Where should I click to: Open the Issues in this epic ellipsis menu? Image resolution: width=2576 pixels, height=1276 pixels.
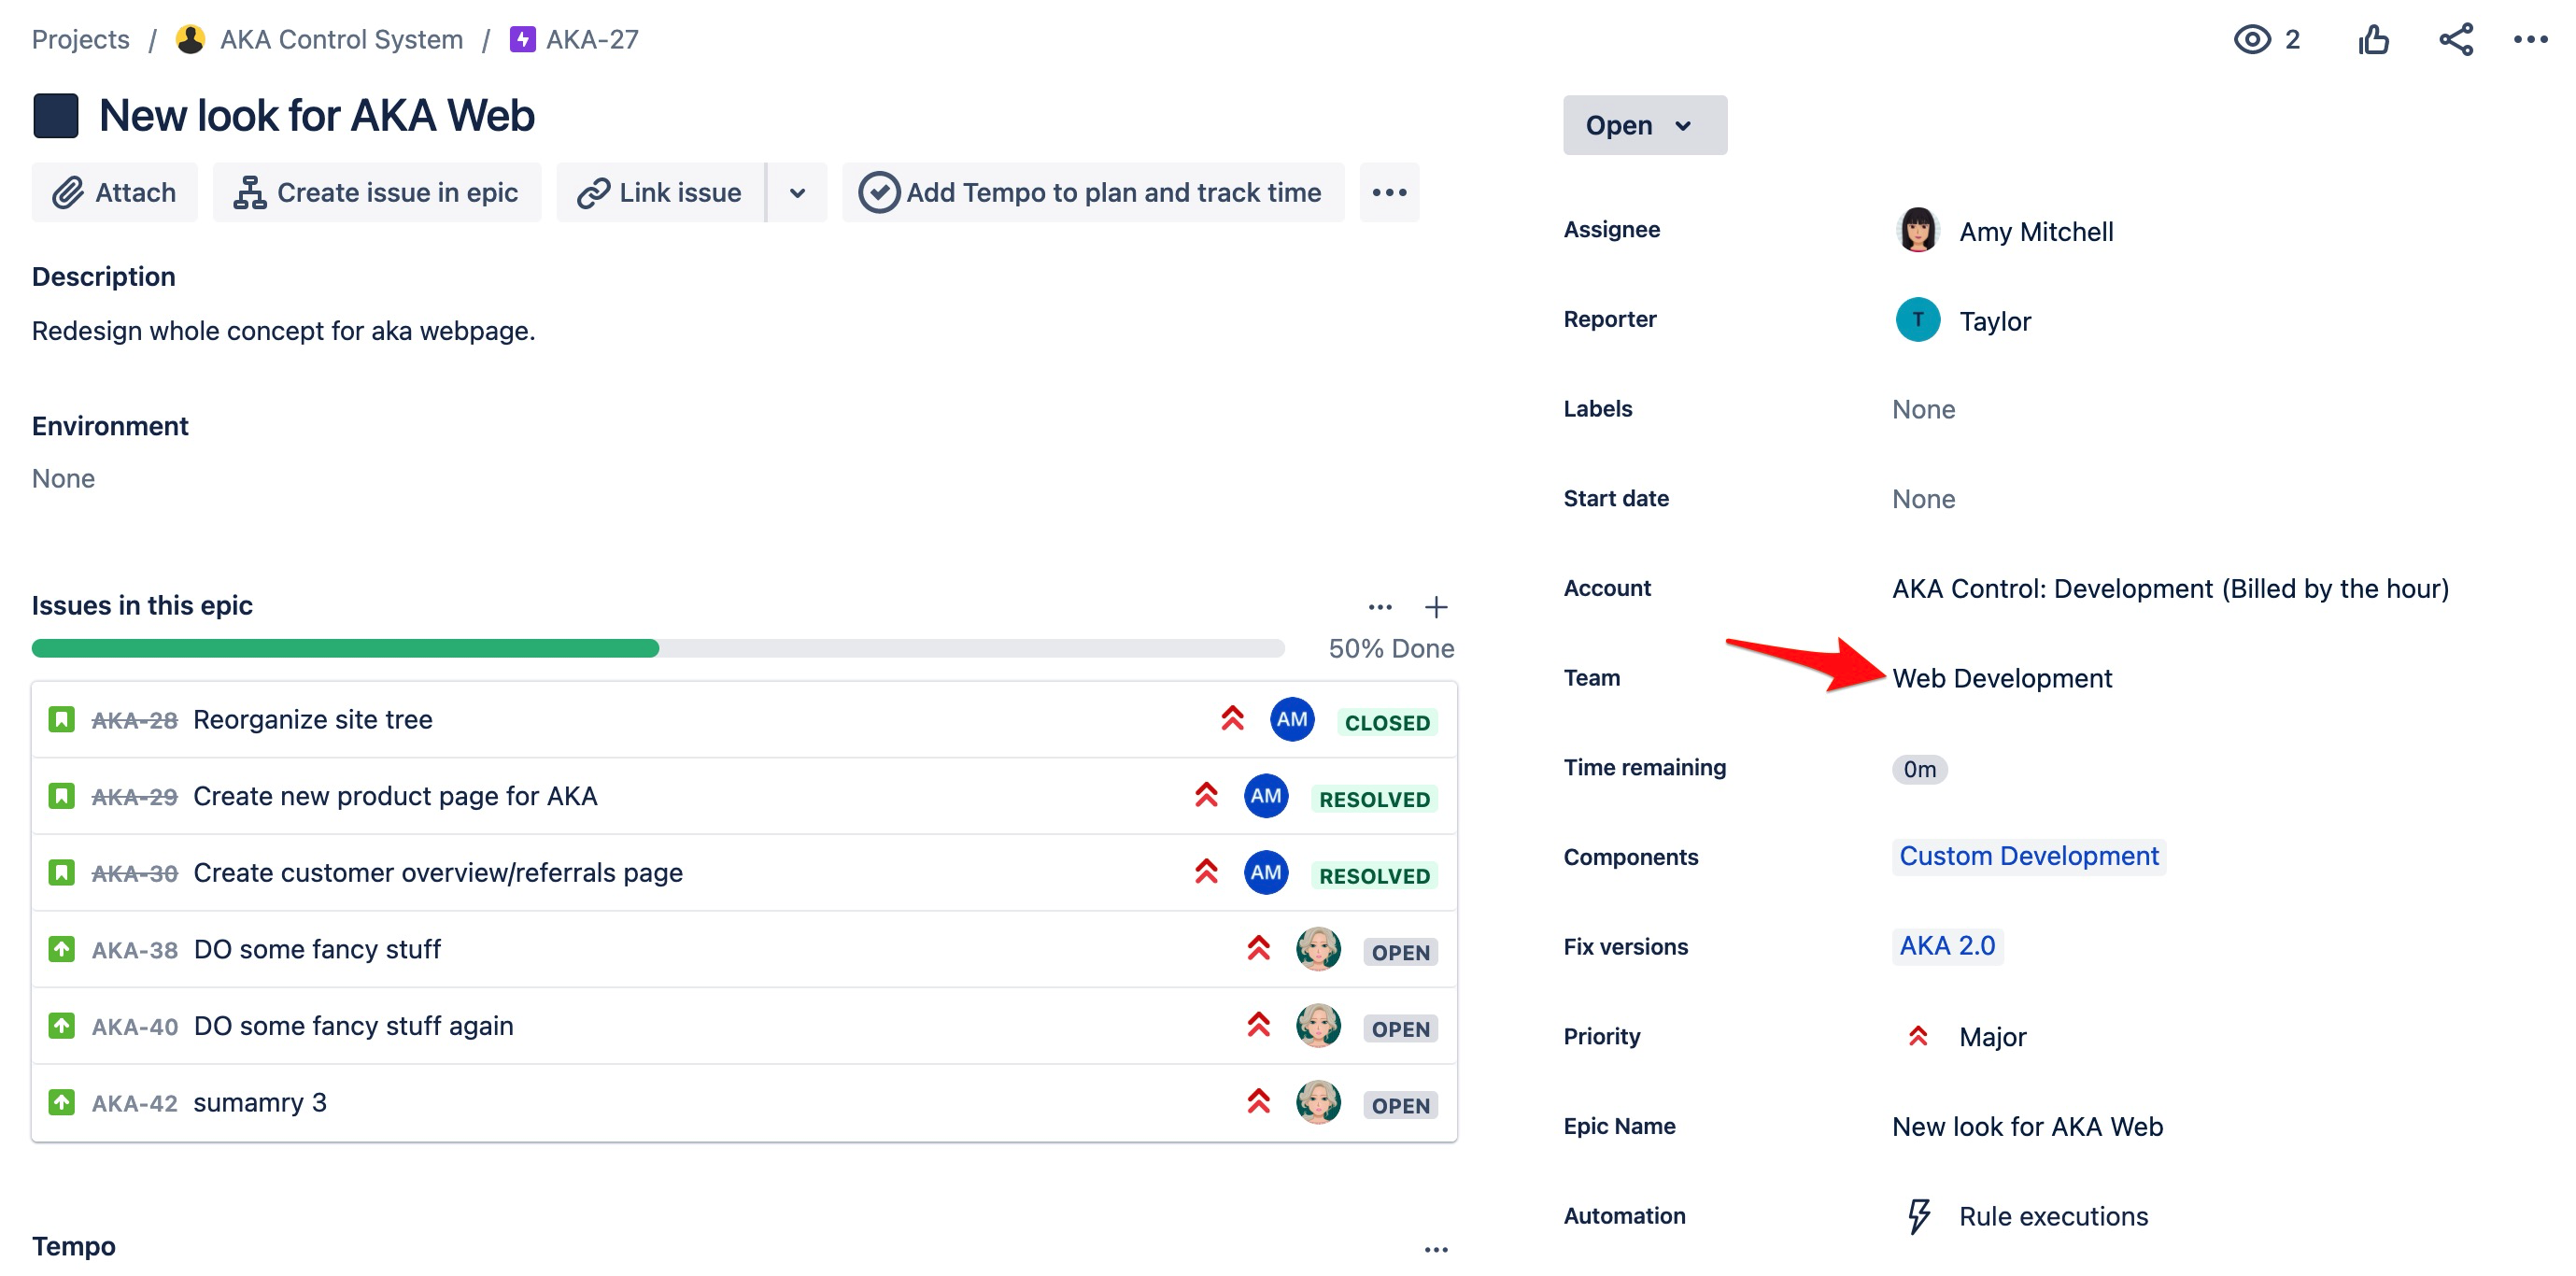coord(1379,607)
